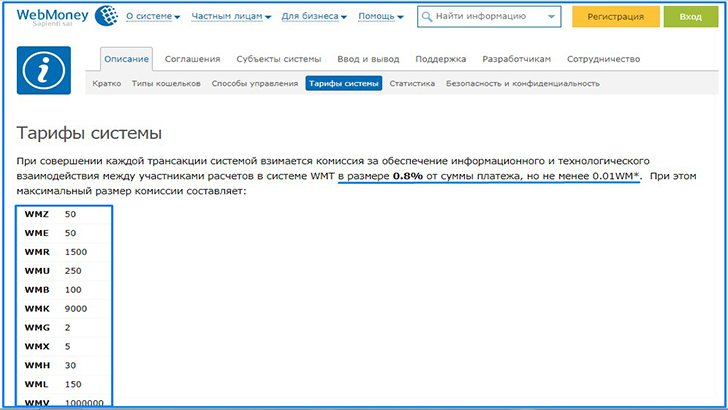Click the value 1500 in the WMR row
Screen dimensions: 728x410
tap(76, 252)
